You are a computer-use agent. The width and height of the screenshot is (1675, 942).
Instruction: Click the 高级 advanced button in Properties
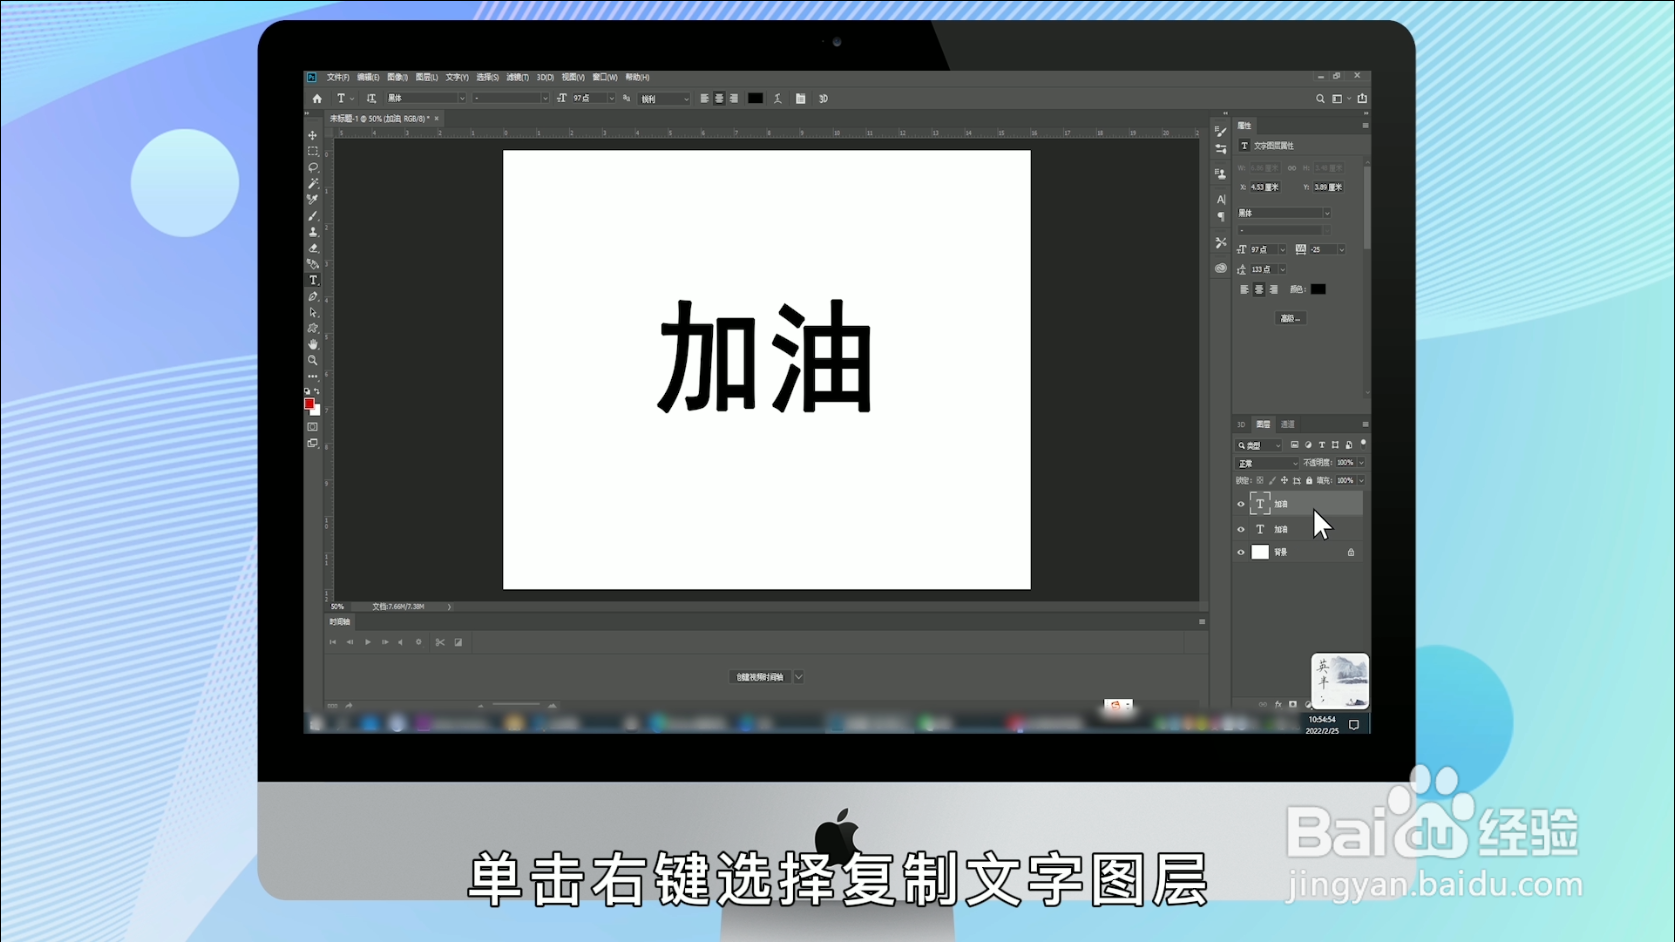coord(1290,317)
